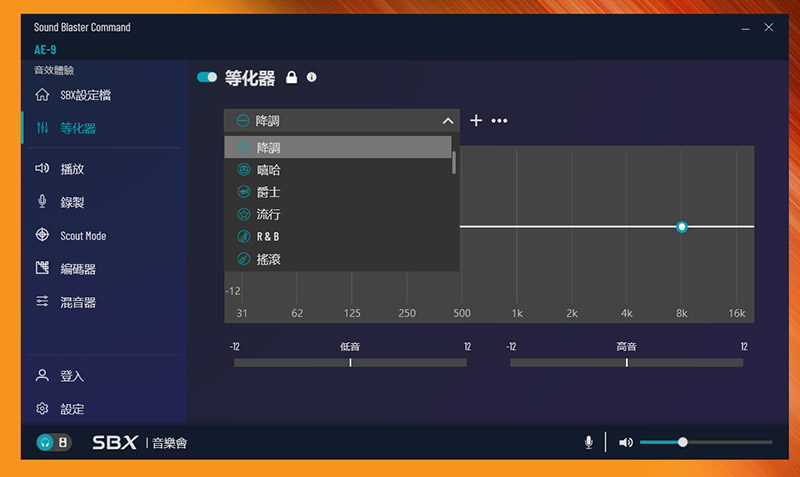Click the preset list scrollbar

pyautogui.click(x=454, y=162)
